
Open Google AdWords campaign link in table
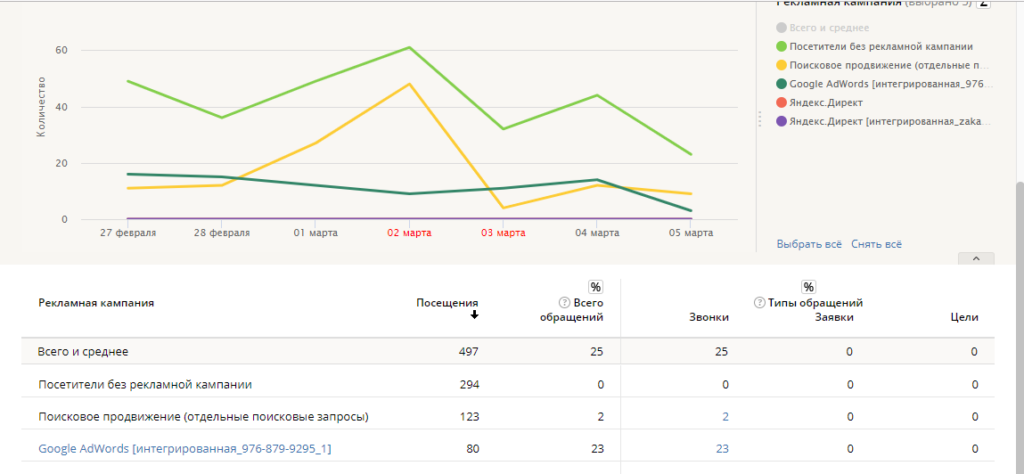(184, 449)
